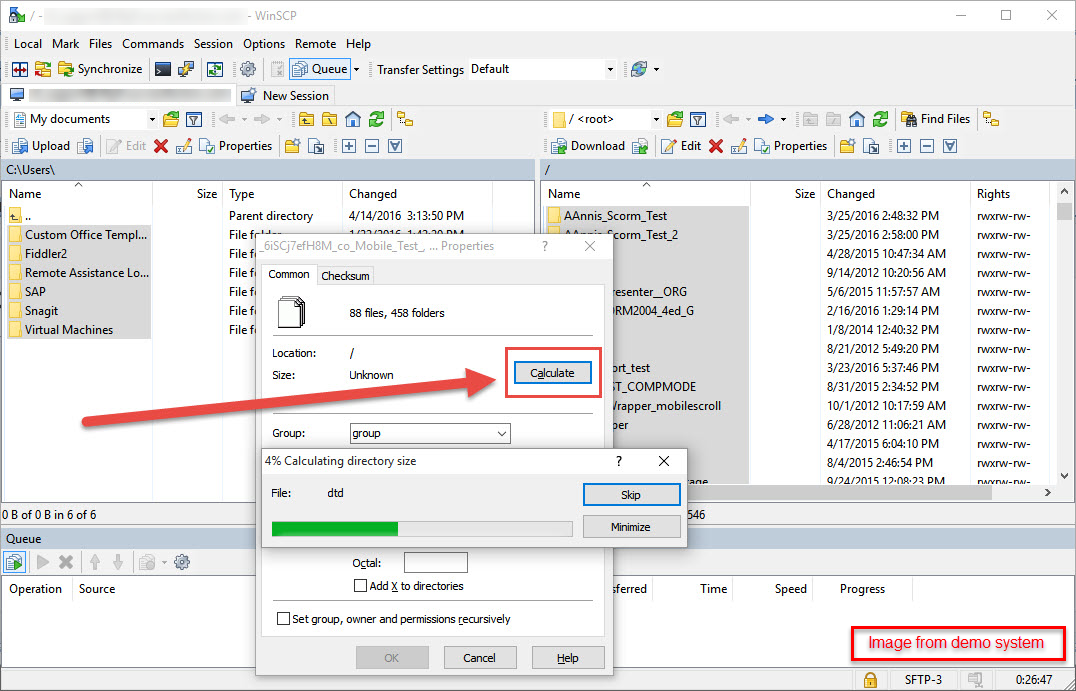Click open directory icon in remote panel

click(x=675, y=119)
